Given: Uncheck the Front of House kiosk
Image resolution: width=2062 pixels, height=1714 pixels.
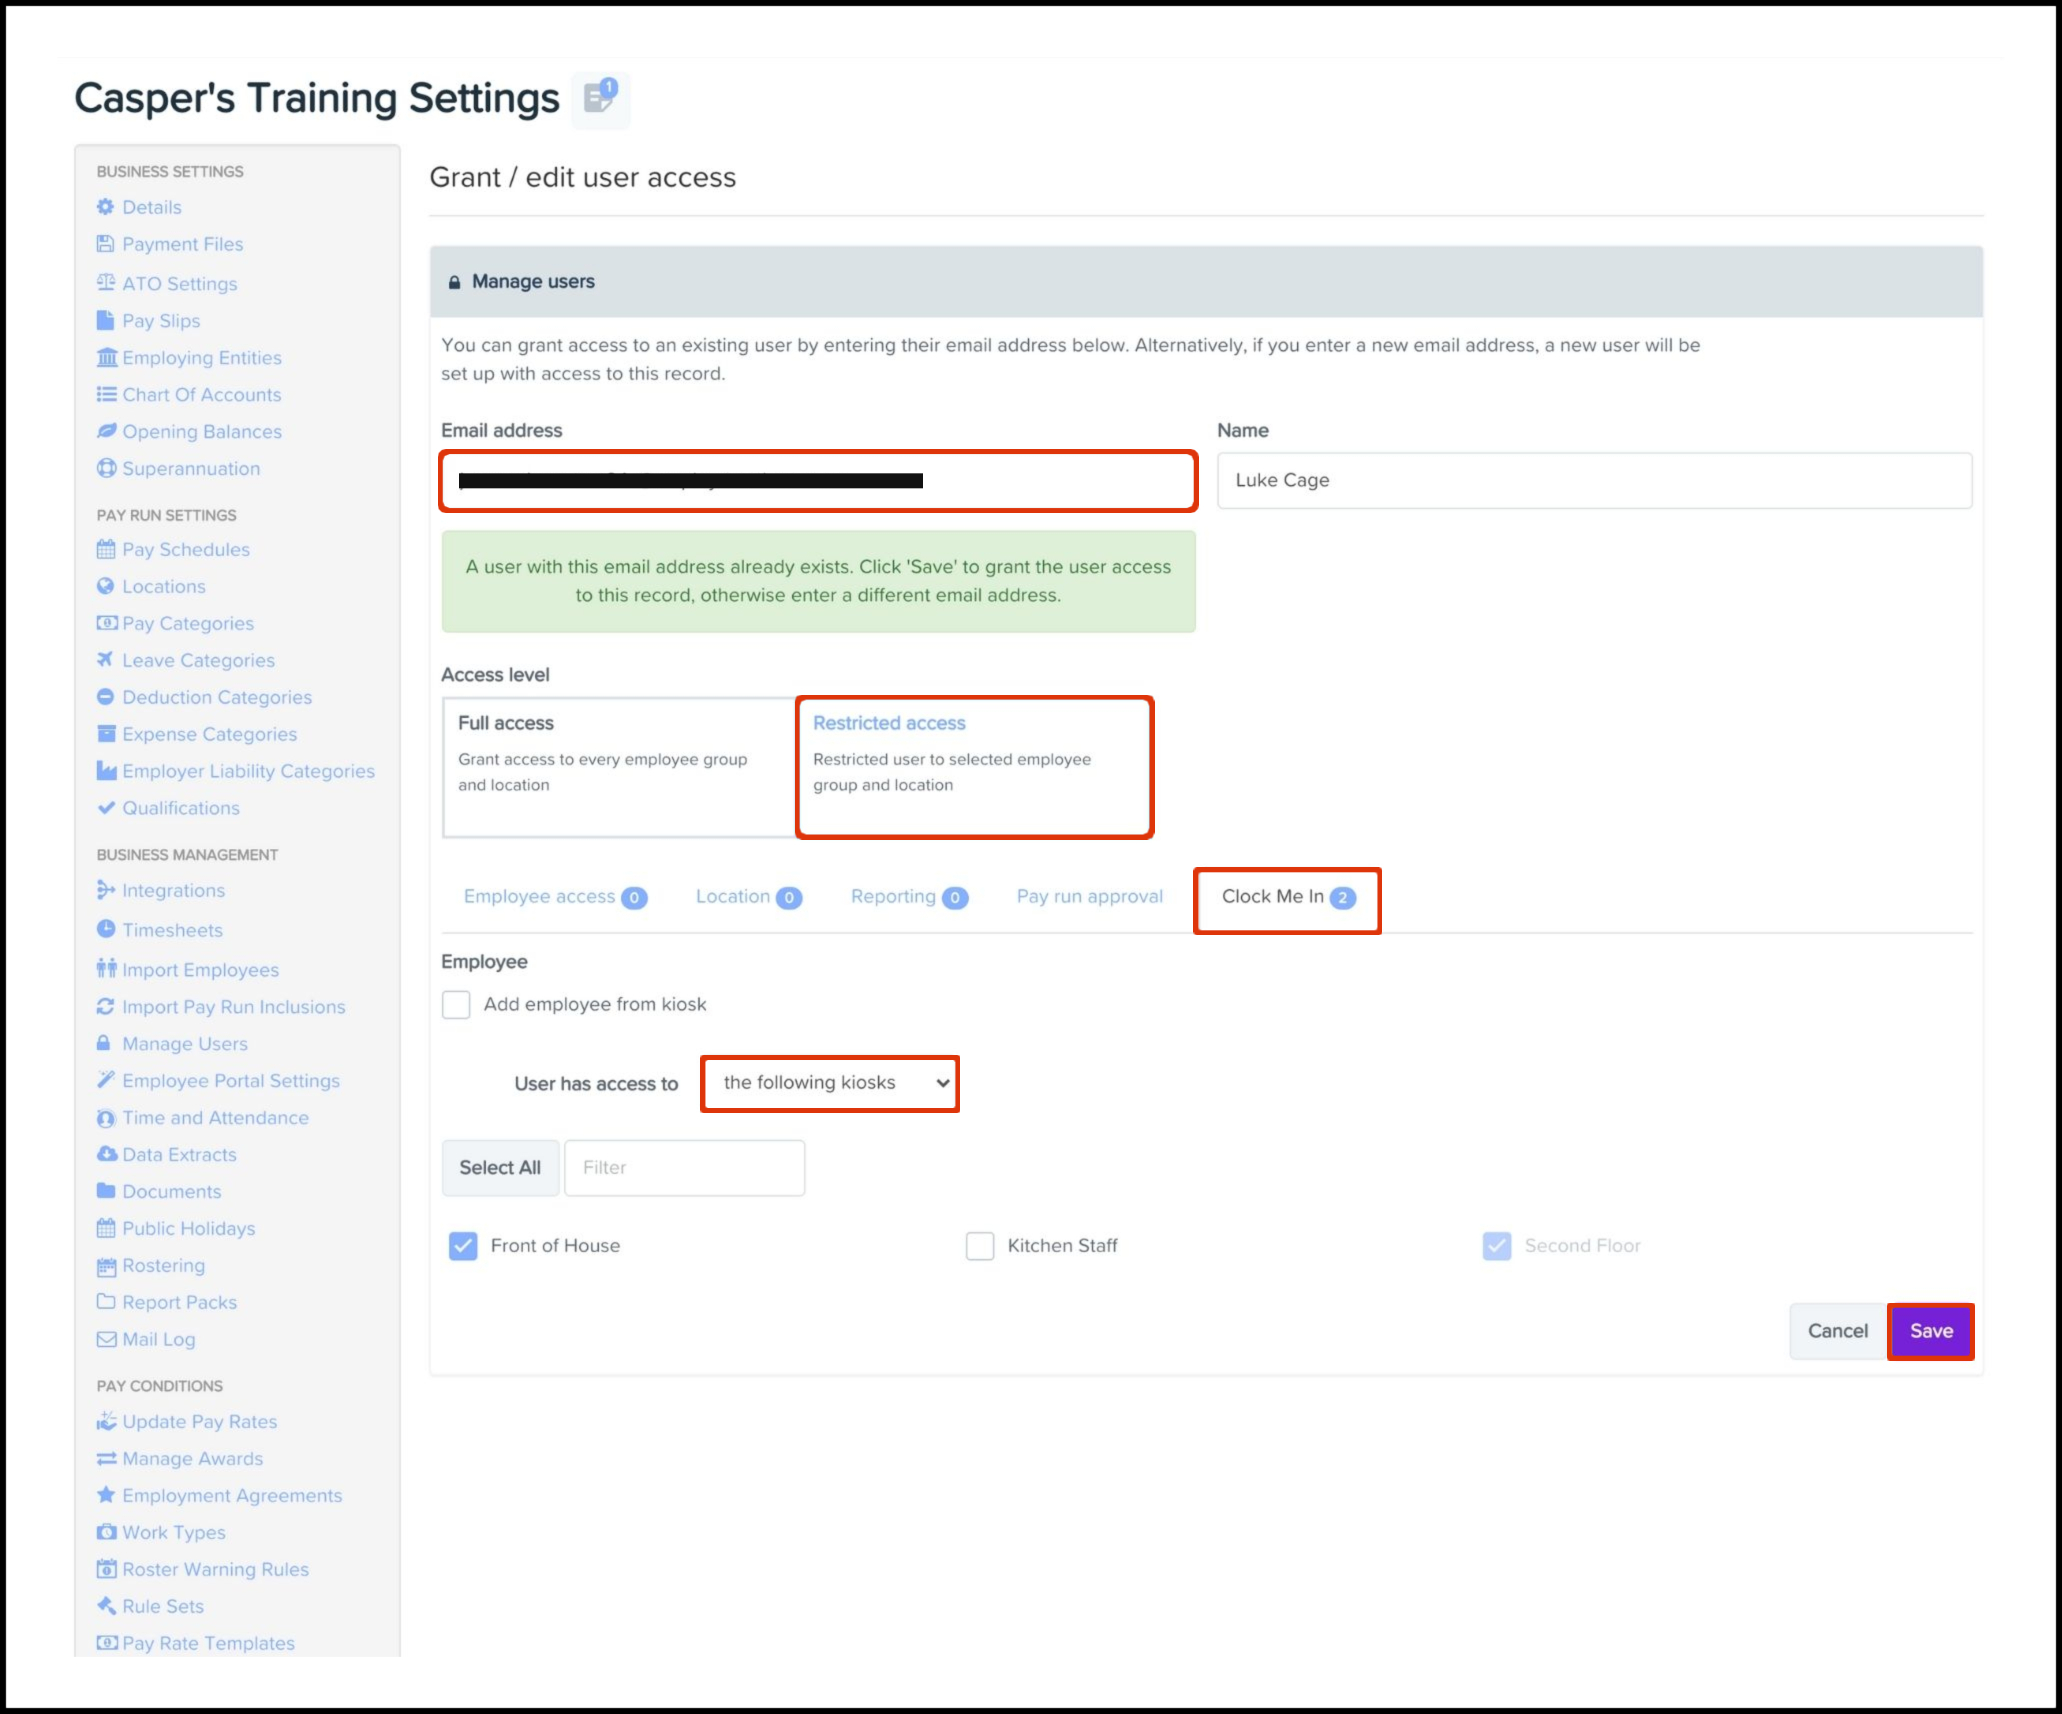Looking at the screenshot, I should (x=463, y=1245).
